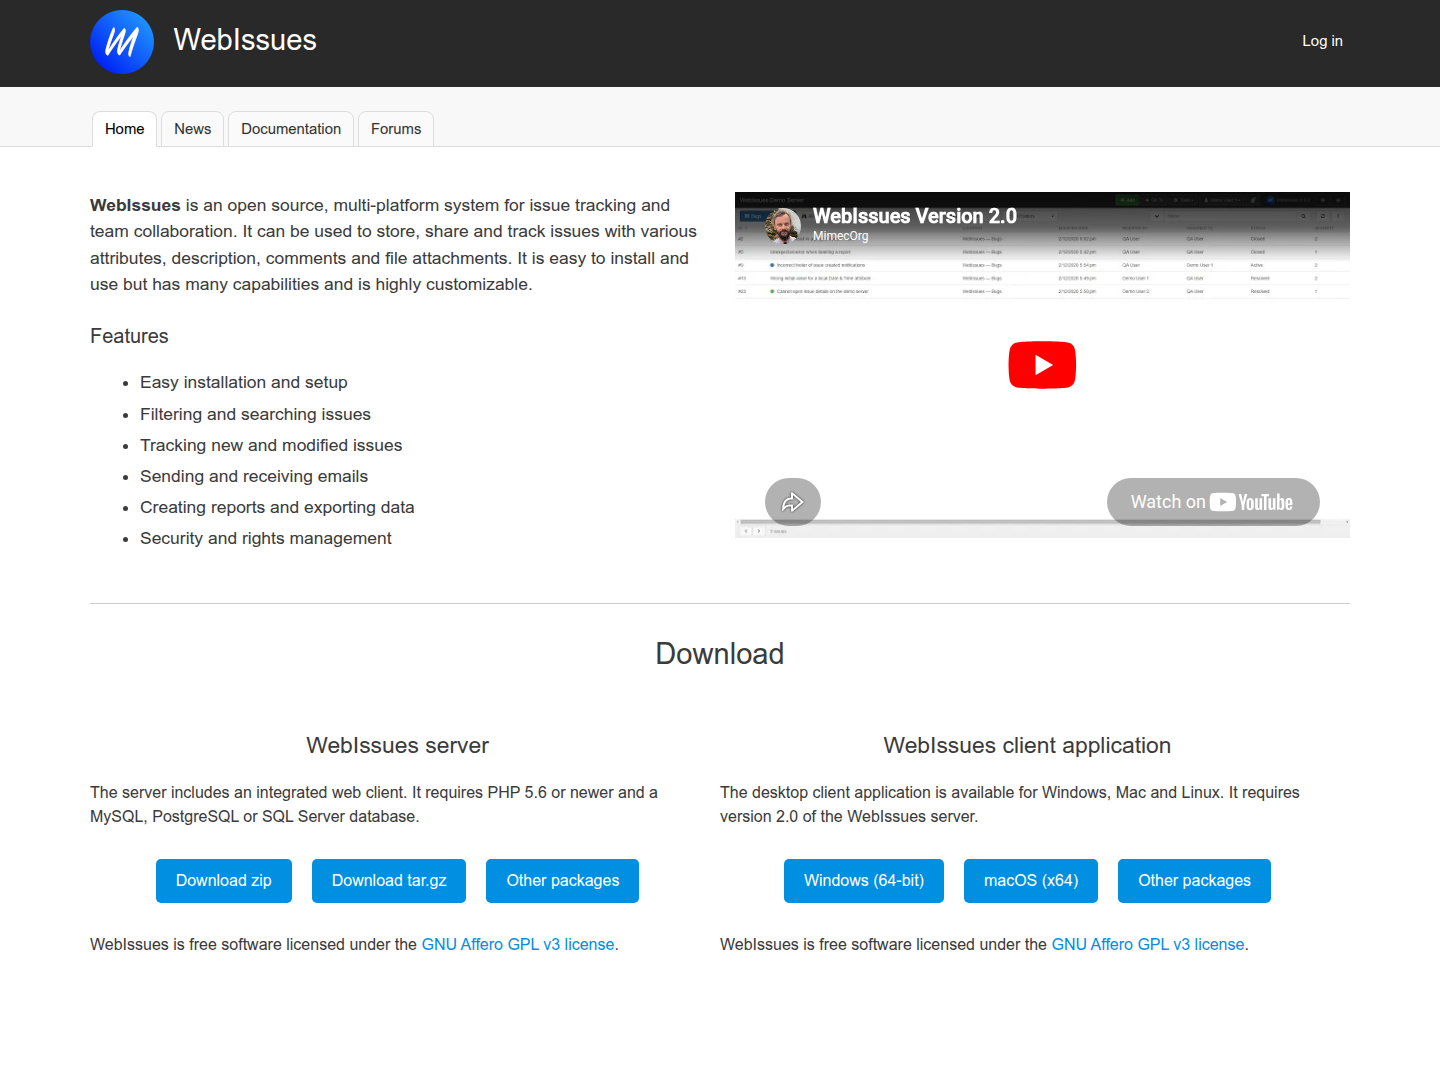Click the MimecOrg channel name
Screen dimensions: 1440x1080
841,236
